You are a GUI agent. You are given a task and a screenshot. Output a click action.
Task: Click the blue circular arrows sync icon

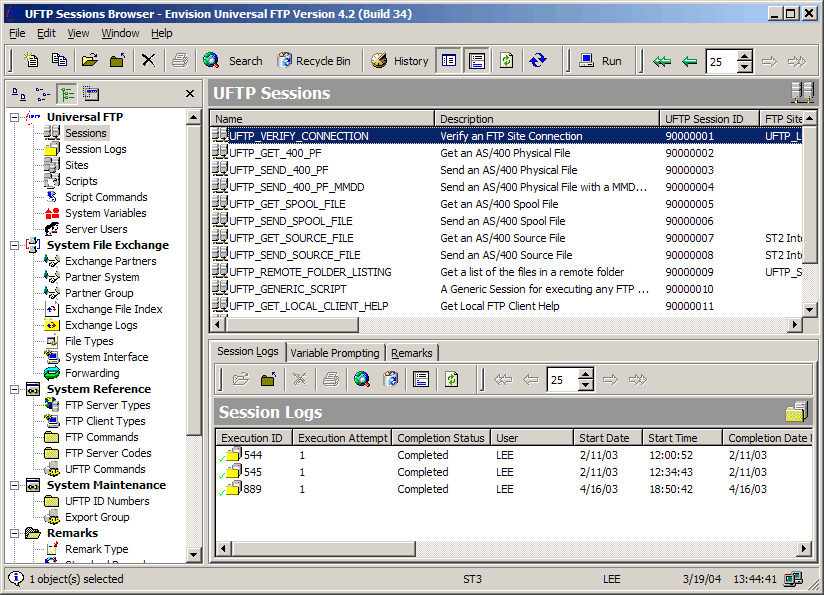point(538,61)
